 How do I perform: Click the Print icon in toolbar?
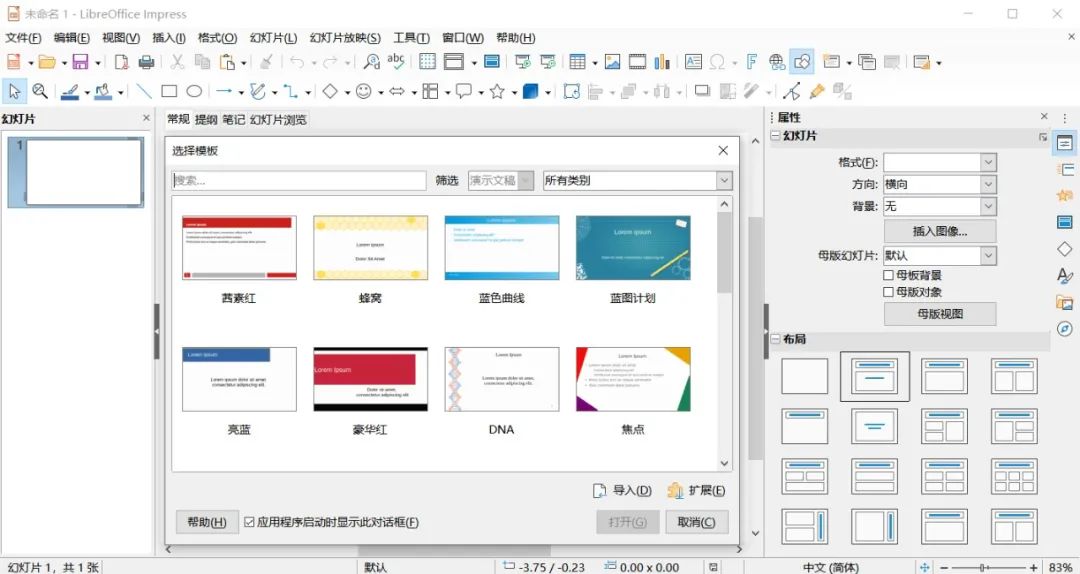pos(146,62)
